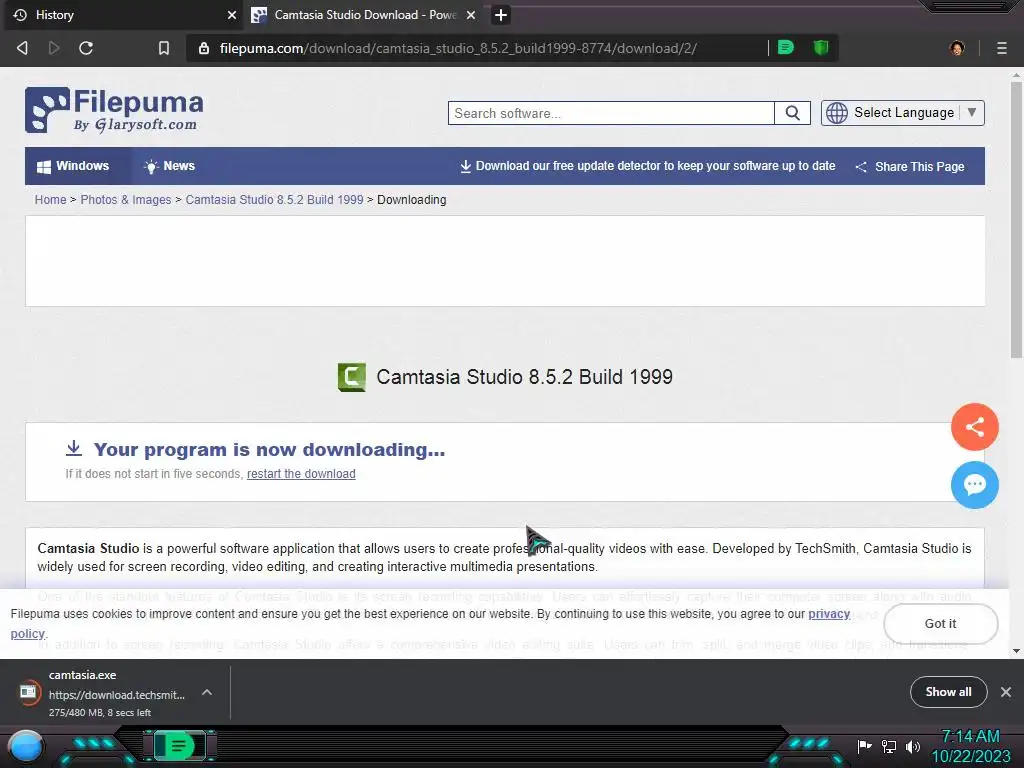Click the green taskbar browser app icon
The image size is (1024, 768).
179,745
